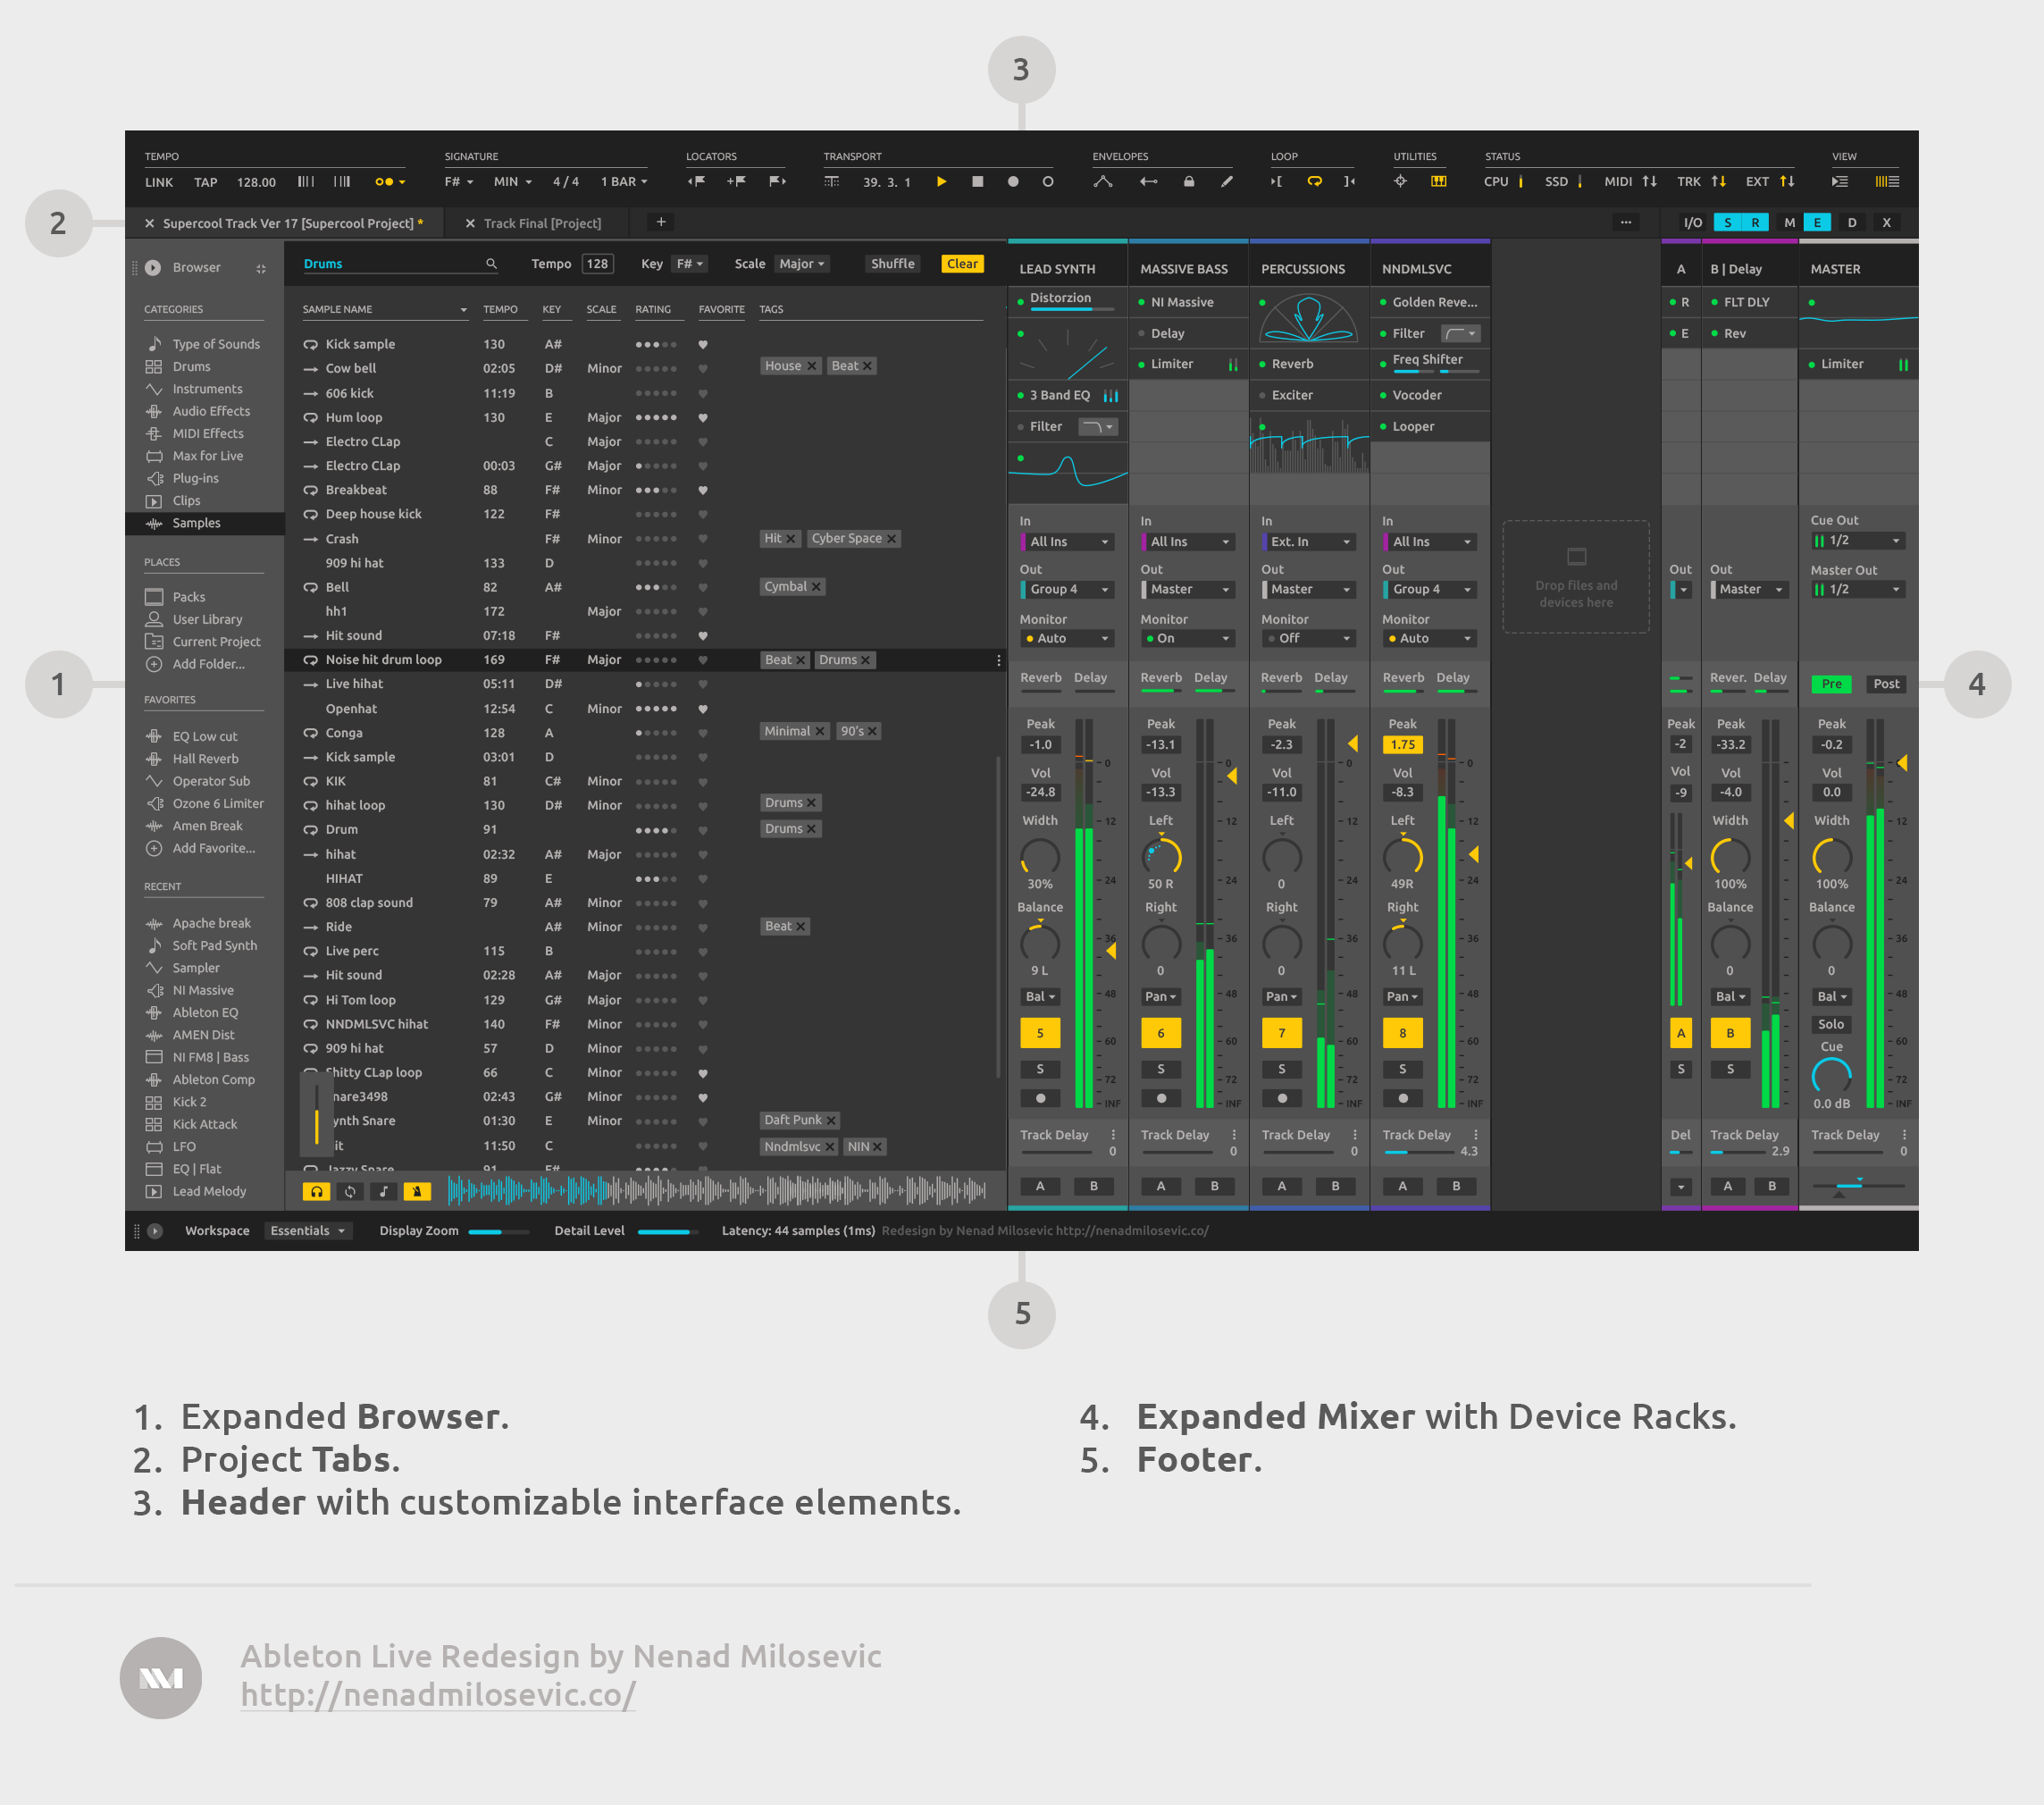Click the Record circle in the Transport controls
Screen dimensions: 2044x1805
coord(1012,182)
